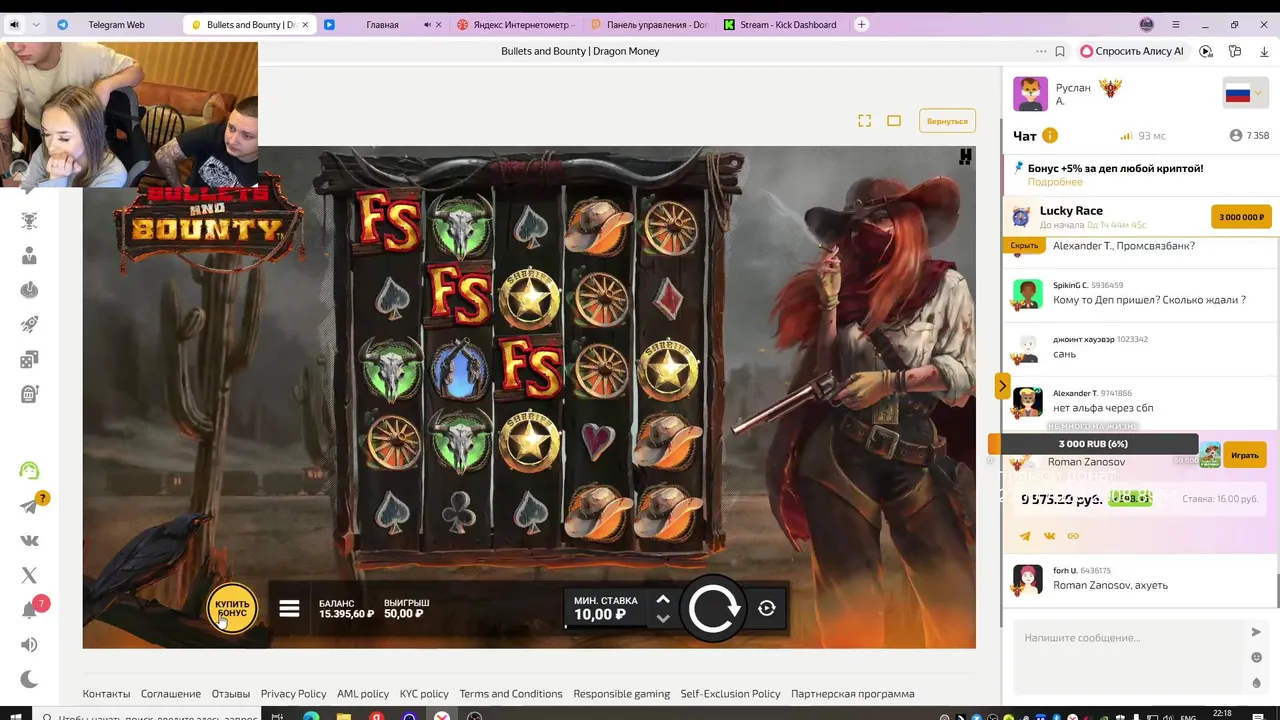This screenshot has width=1280, height=720.
Task: Click the 3 000 000 ₽ Lucky Race button
Action: tap(1241, 217)
